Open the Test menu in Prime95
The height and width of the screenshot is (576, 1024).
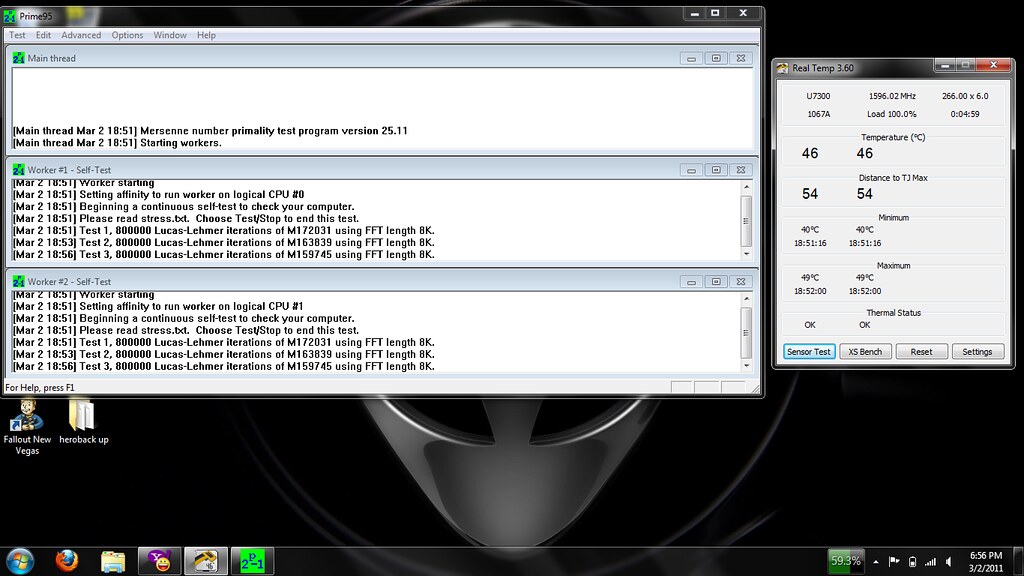[x=17, y=35]
